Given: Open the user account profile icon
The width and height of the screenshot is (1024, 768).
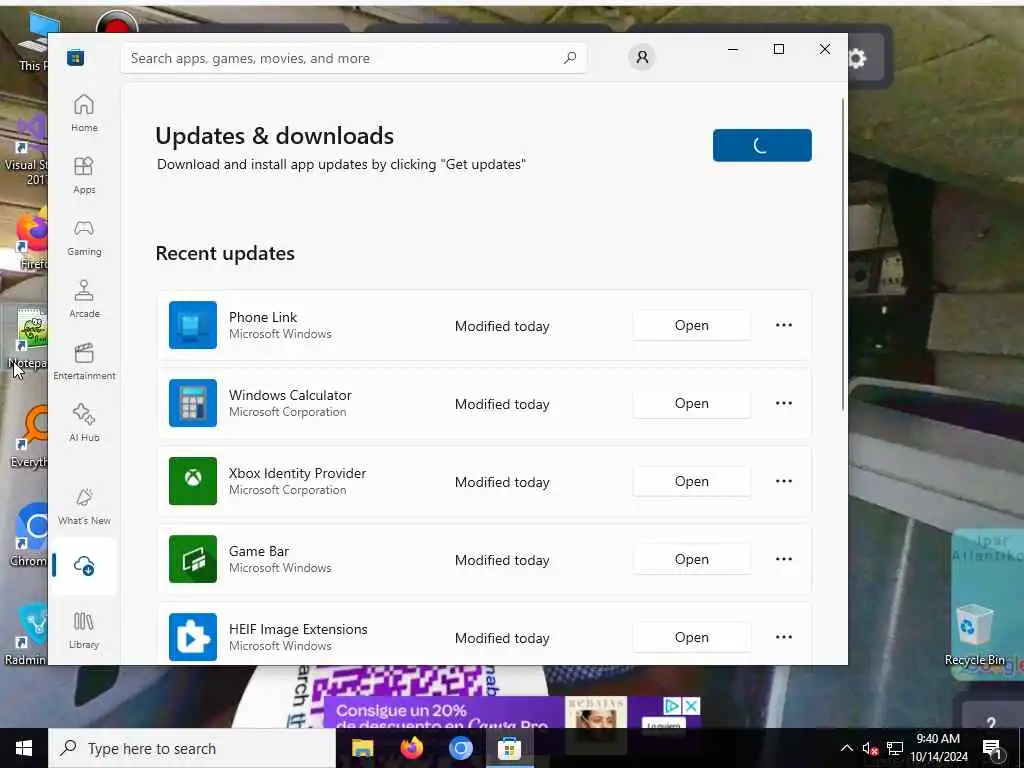Looking at the screenshot, I should click(x=642, y=57).
